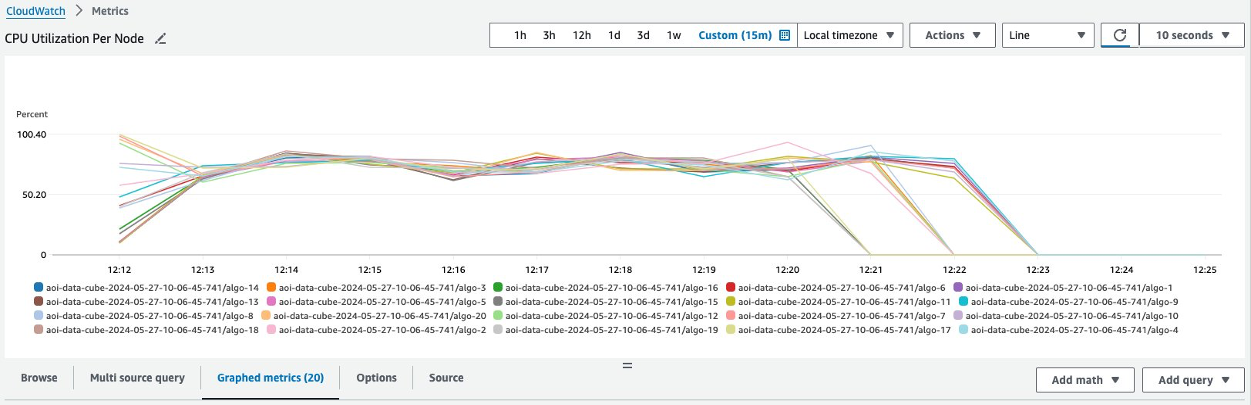Viewport: 1251px width, 405px height.
Task: Open the 10 seconds refresh interval dropdown
Action: point(1191,35)
